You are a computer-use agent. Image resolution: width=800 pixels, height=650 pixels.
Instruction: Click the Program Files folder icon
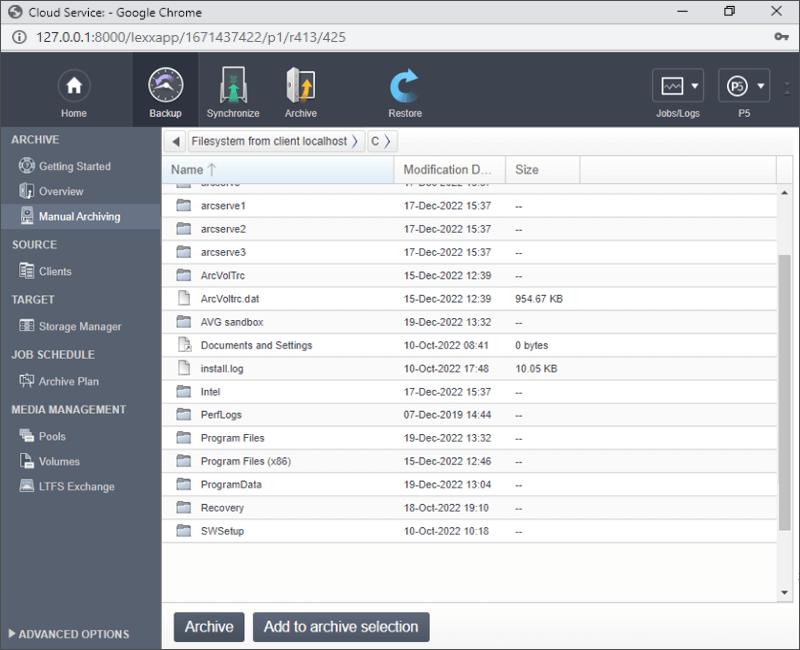[184, 438]
